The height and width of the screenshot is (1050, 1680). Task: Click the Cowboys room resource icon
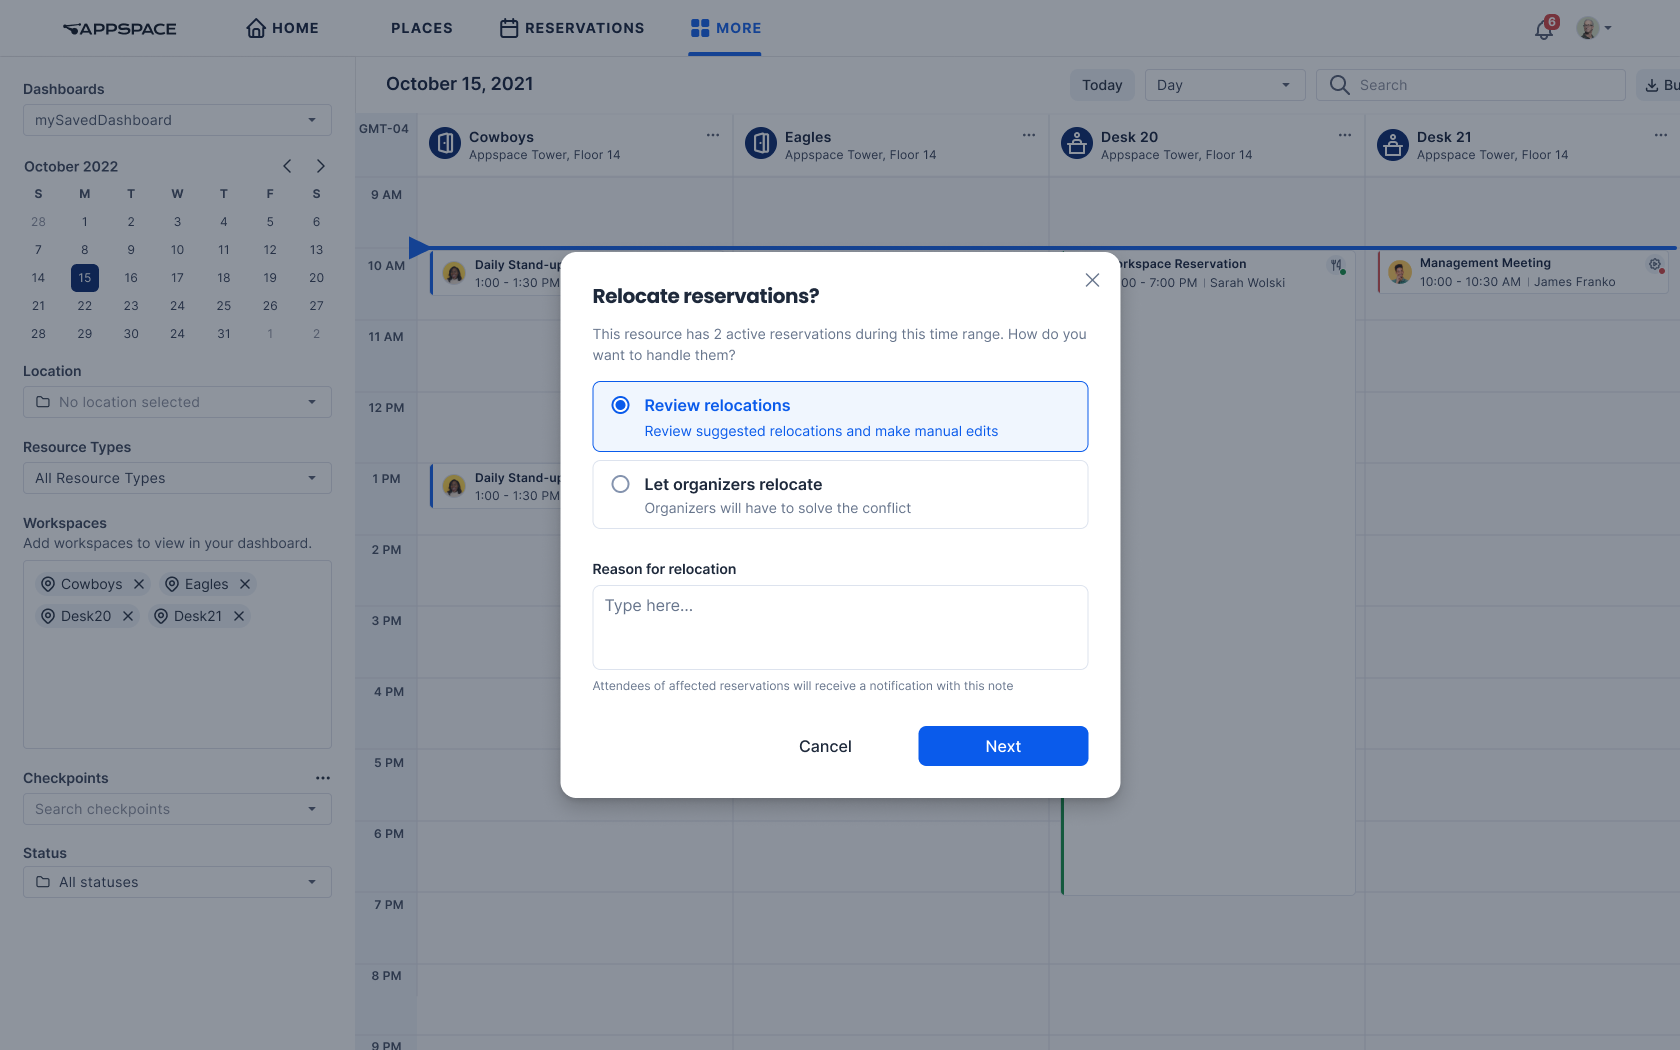(444, 143)
